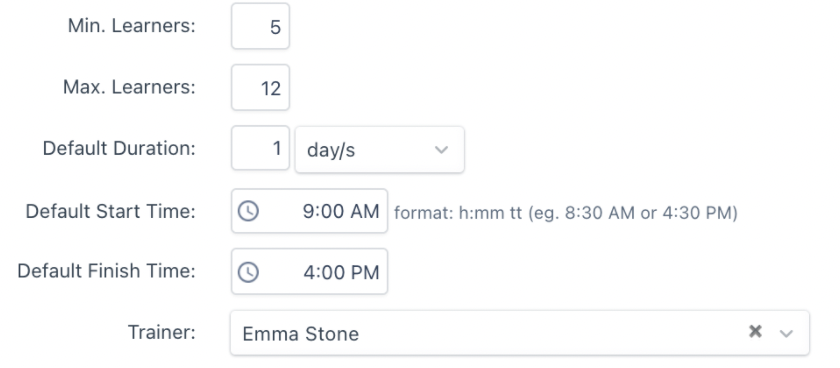Click the Min. Learners label
The width and height of the screenshot is (840, 368).
coord(132,26)
